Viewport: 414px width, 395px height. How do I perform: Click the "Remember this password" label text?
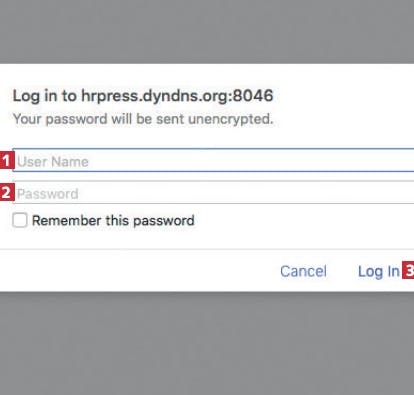coord(113,221)
